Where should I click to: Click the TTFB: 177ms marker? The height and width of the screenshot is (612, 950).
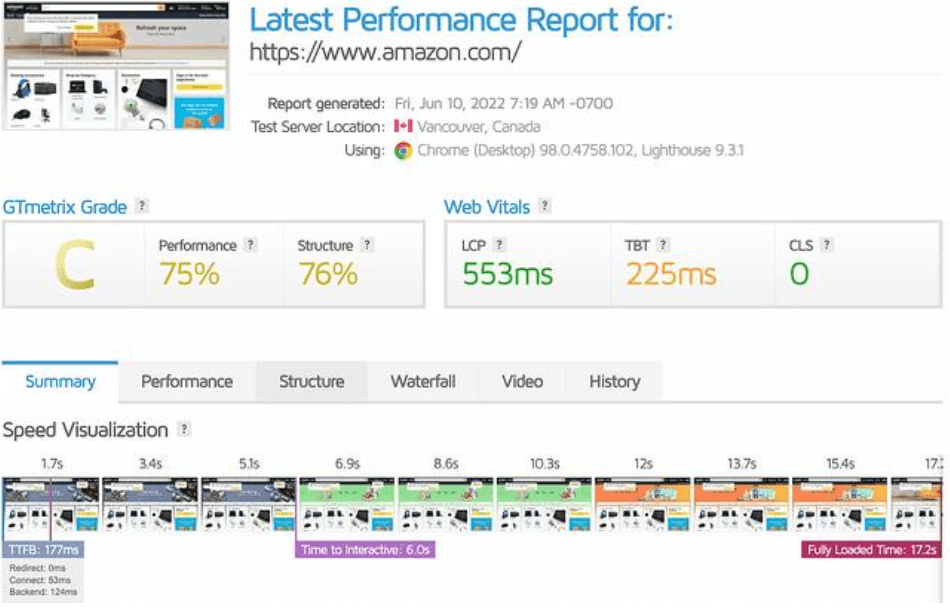tap(44, 550)
